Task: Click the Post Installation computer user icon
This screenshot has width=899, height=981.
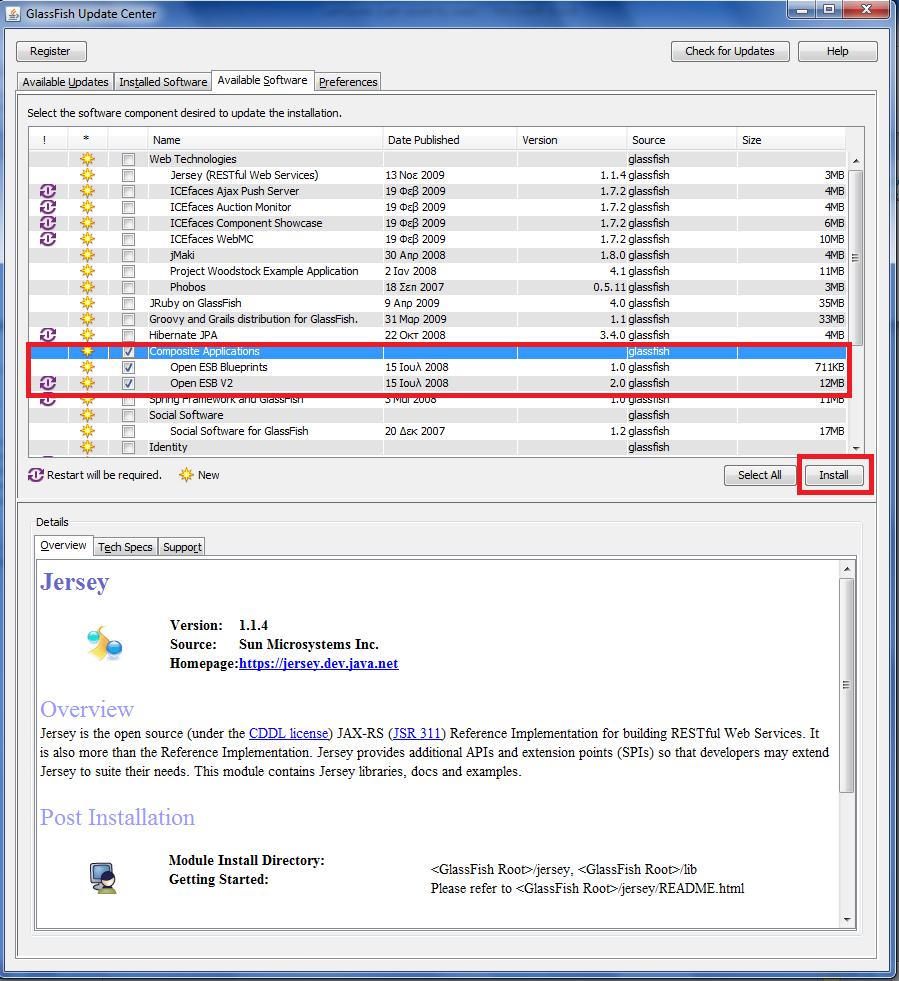Action: pyautogui.click(x=103, y=877)
